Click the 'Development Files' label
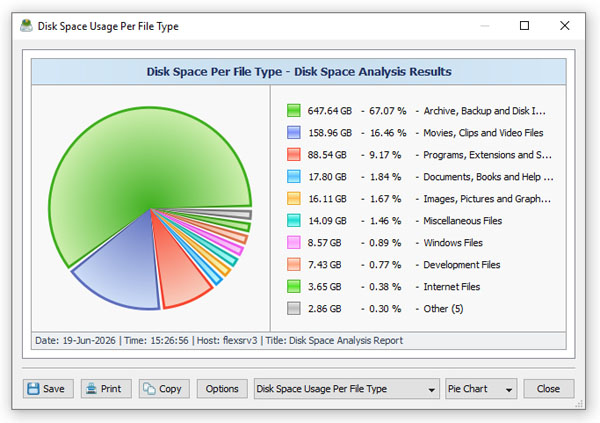Viewport: 600px width, 423px height. click(461, 265)
